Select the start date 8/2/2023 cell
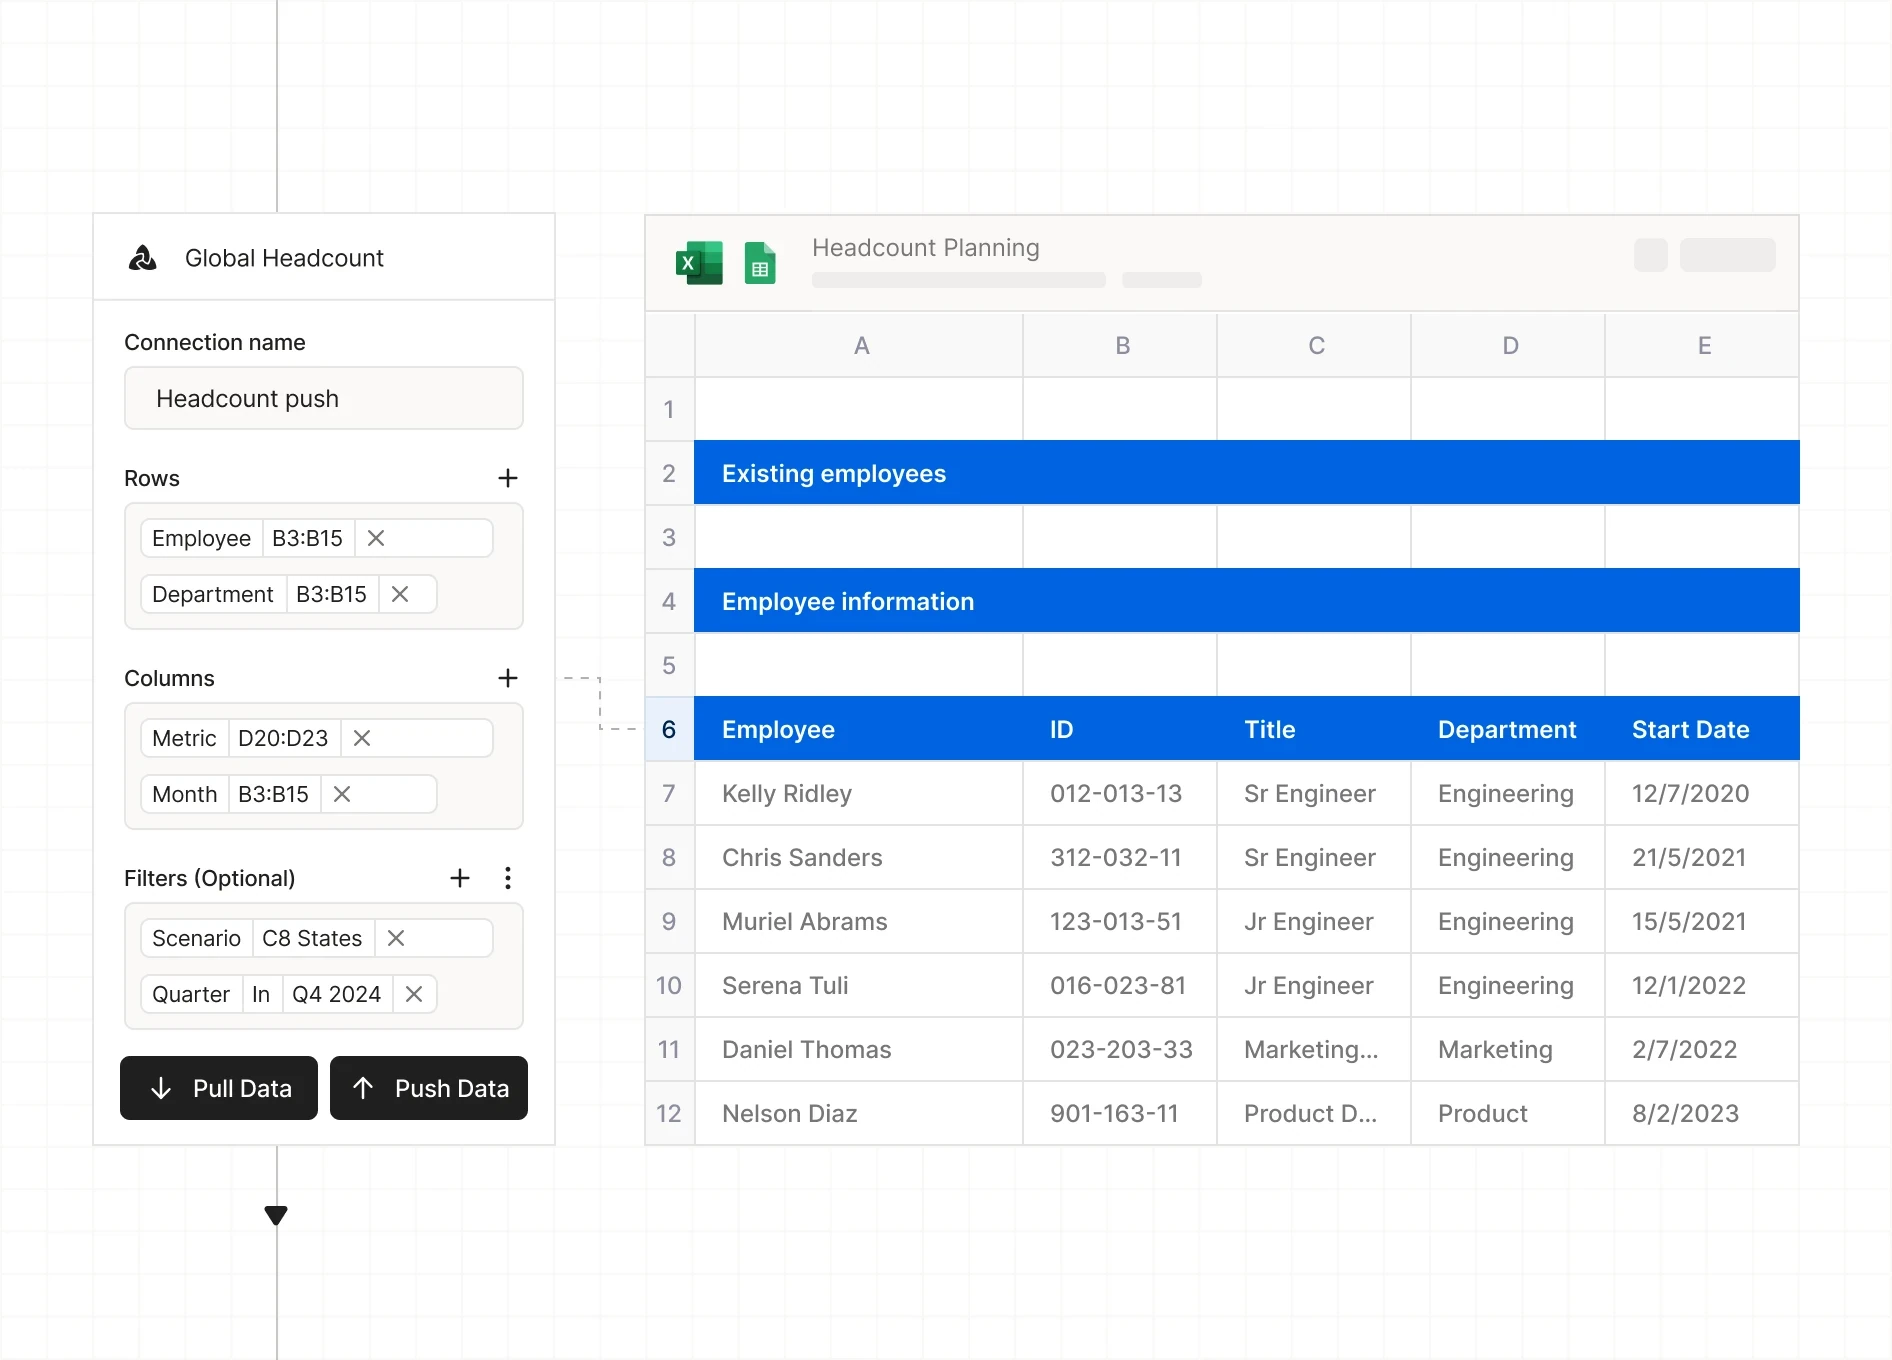This screenshot has height=1360, width=1892. [x=1702, y=1113]
